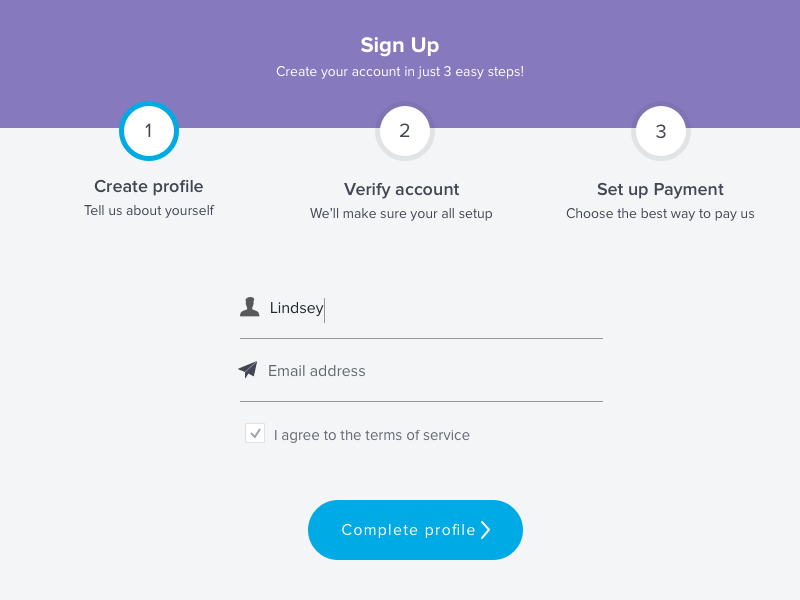This screenshot has height=600, width=800.
Task: Select step 1 circle indicator
Action: (x=149, y=131)
